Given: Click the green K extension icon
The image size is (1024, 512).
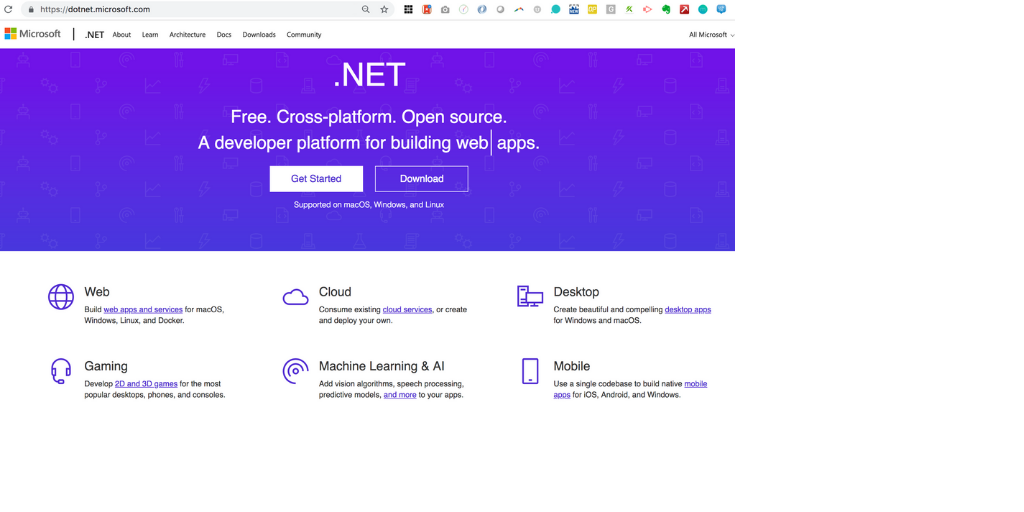Looking at the screenshot, I should (629, 9).
